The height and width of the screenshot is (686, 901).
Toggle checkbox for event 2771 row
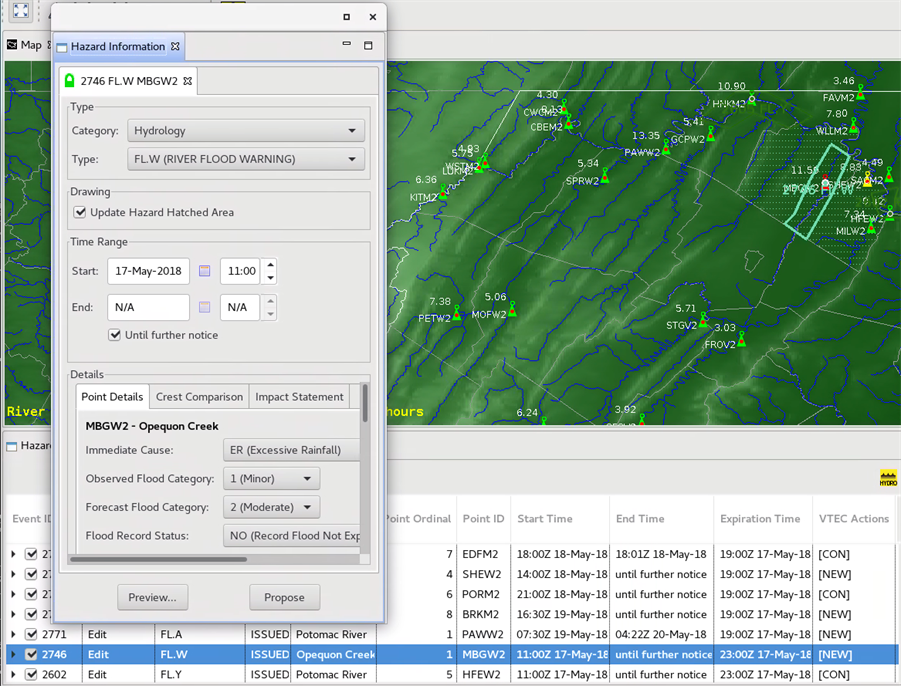32,634
